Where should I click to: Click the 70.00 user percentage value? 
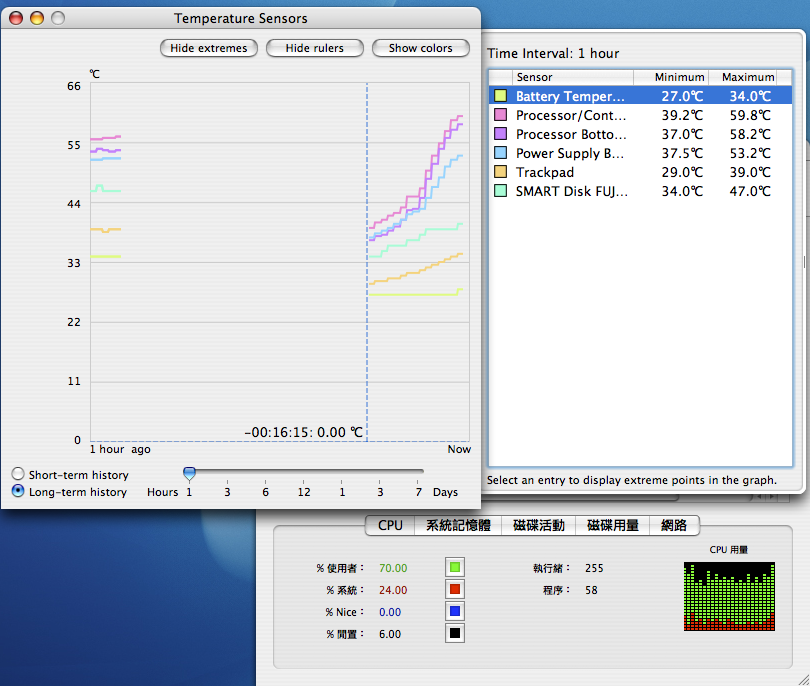tap(393, 568)
